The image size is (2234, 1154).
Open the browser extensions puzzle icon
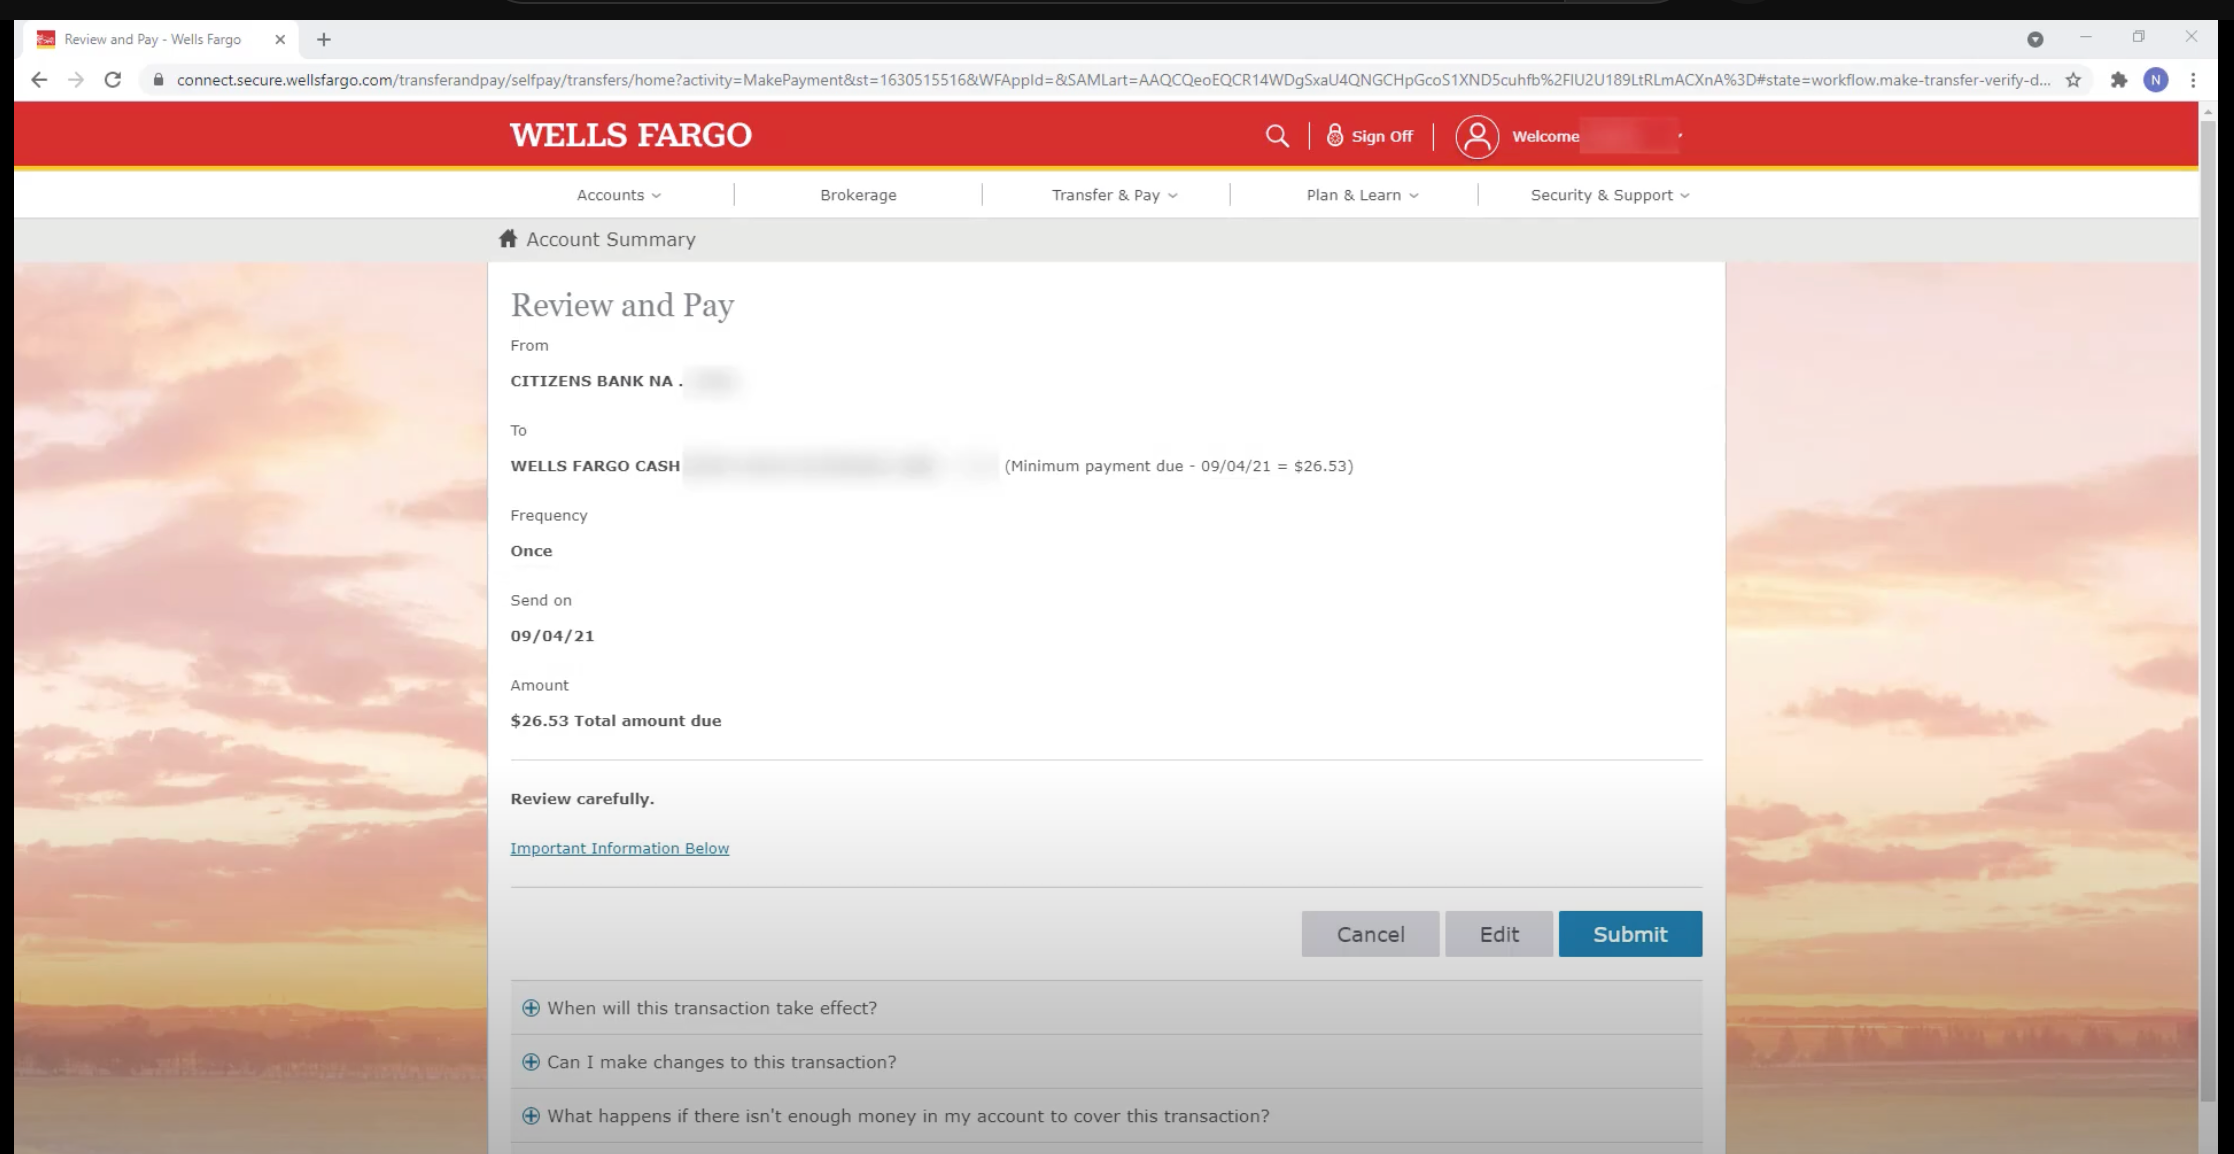(2119, 80)
